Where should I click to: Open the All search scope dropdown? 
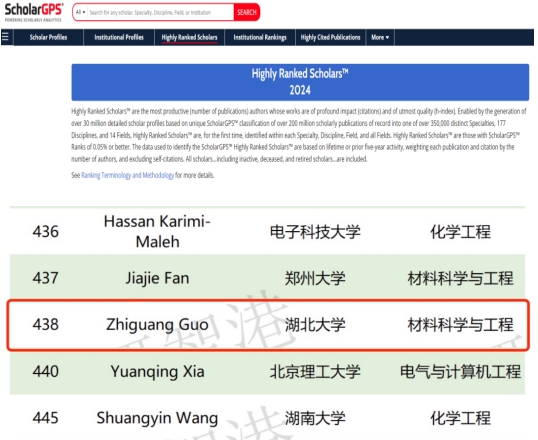click(x=80, y=12)
